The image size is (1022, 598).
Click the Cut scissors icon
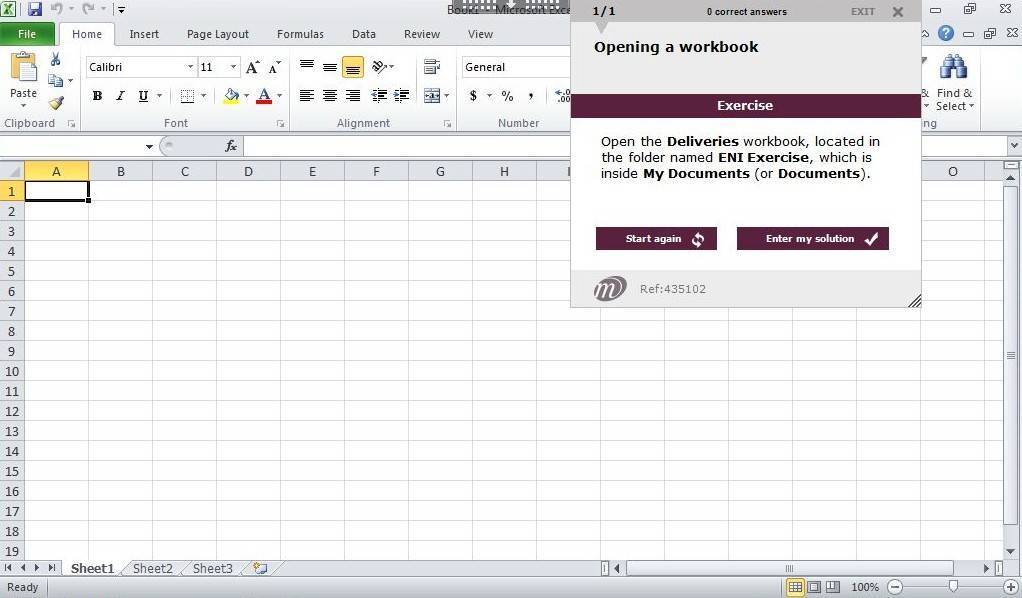coord(56,60)
